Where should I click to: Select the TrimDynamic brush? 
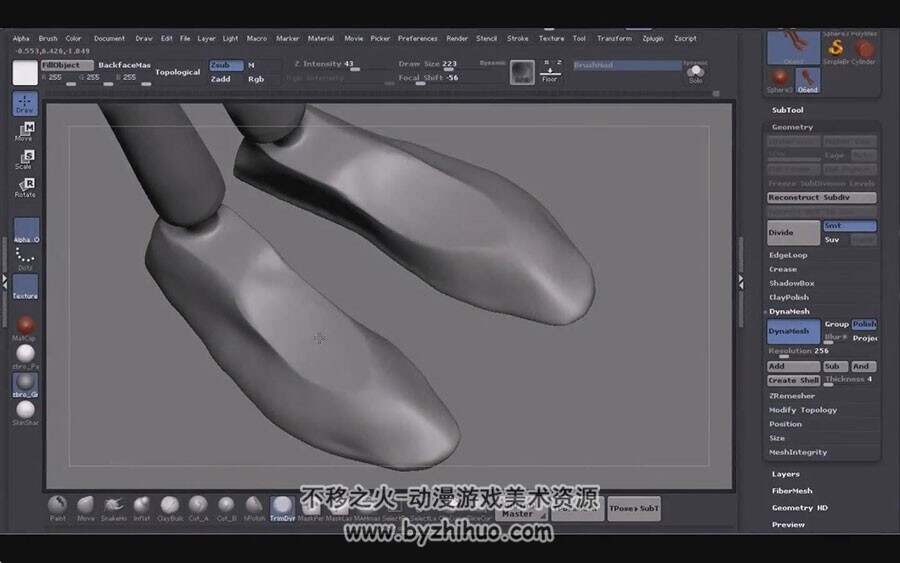point(282,508)
